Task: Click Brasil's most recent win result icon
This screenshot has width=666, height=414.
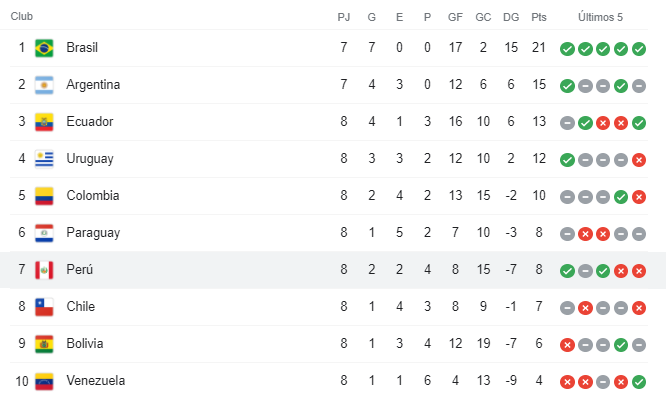Action: (639, 48)
